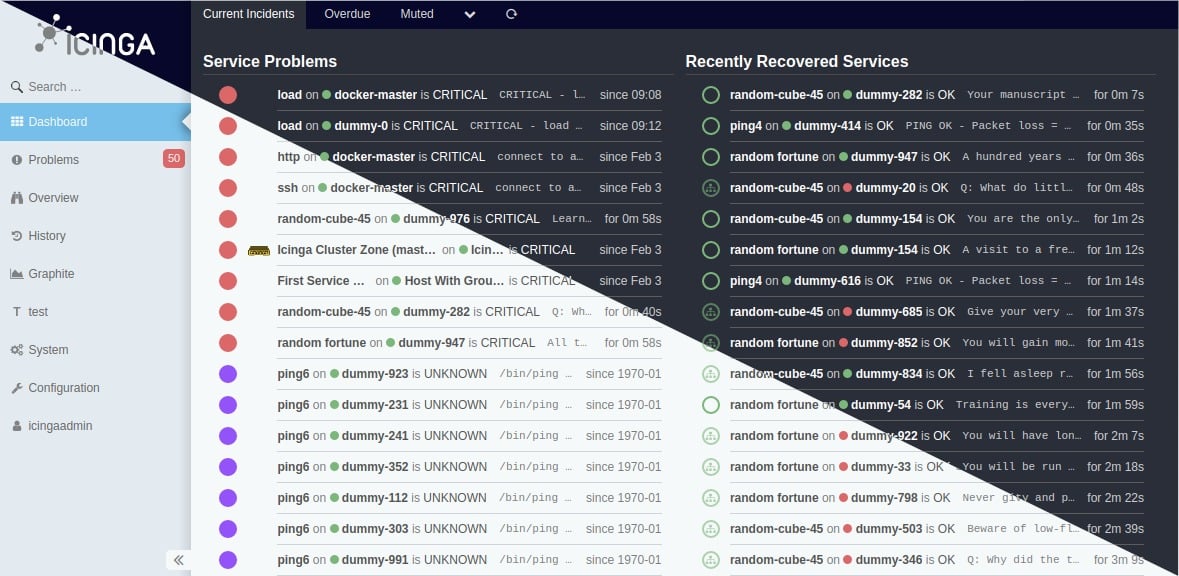Switch to the Muted tab

pyautogui.click(x=417, y=14)
